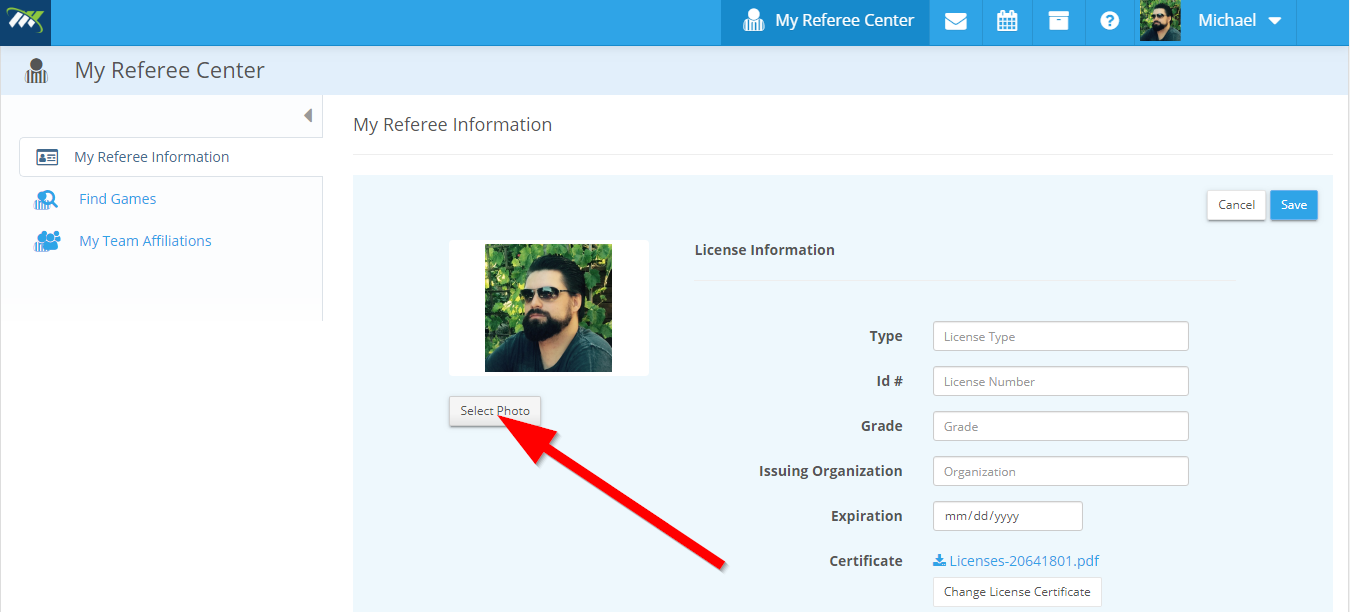Click Change License Certificate button
Screen dimensions: 1350x612
pyautogui.click(x=1017, y=592)
